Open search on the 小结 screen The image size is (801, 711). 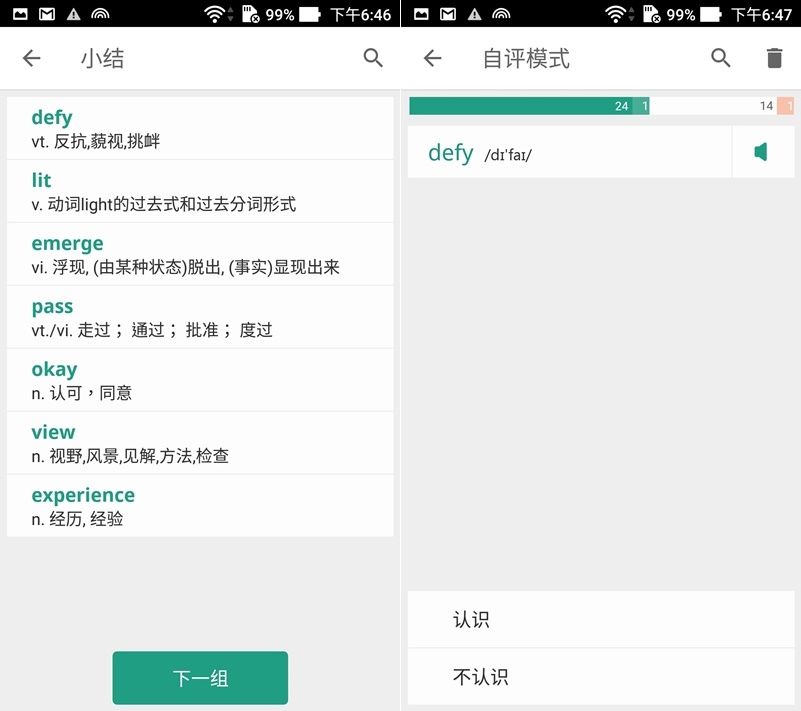click(373, 58)
